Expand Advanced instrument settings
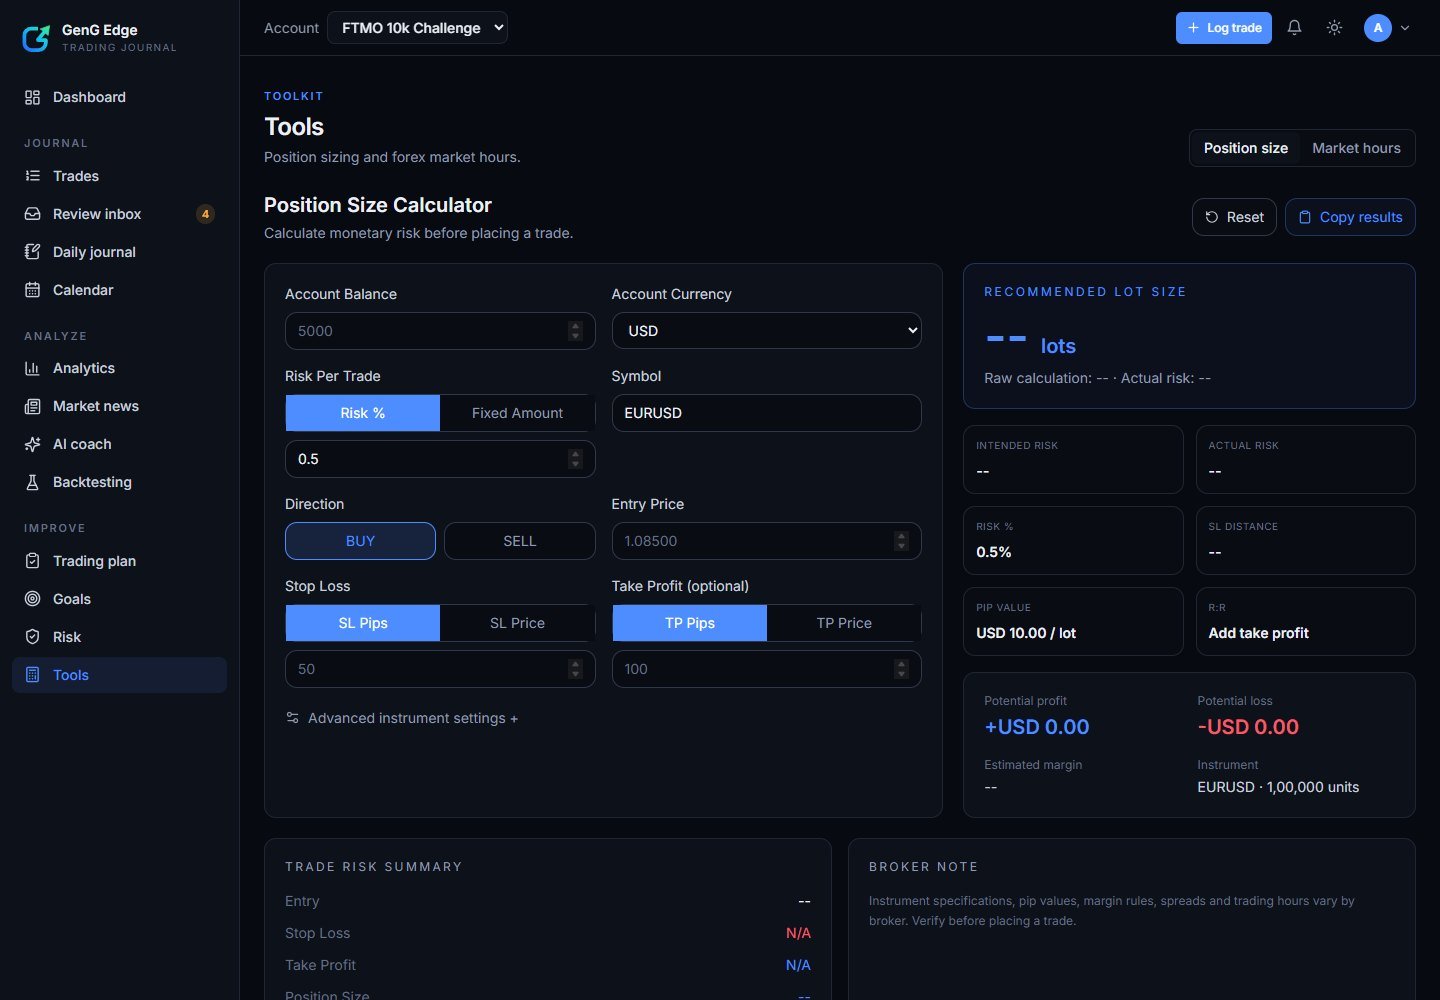 coord(402,718)
